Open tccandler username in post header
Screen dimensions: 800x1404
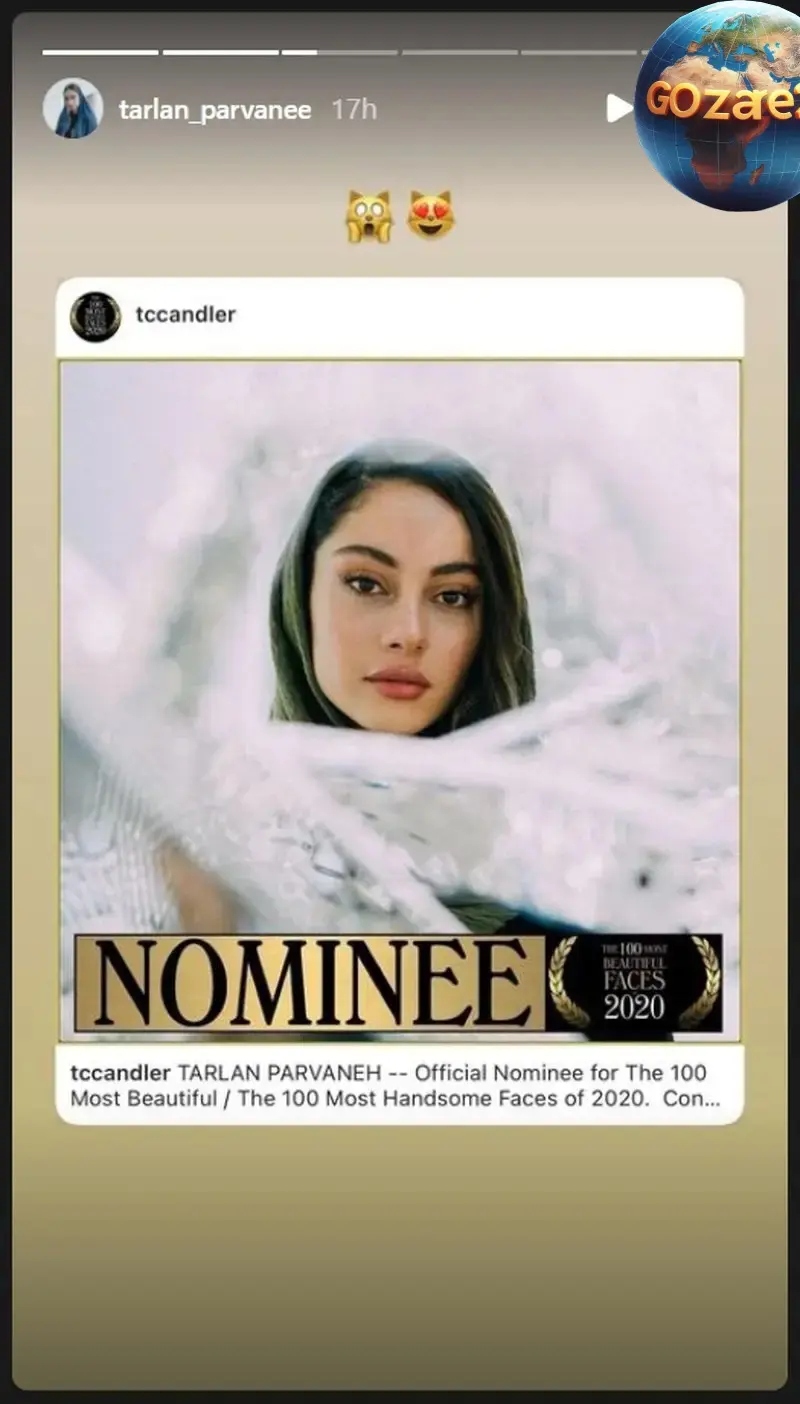[186, 314]
